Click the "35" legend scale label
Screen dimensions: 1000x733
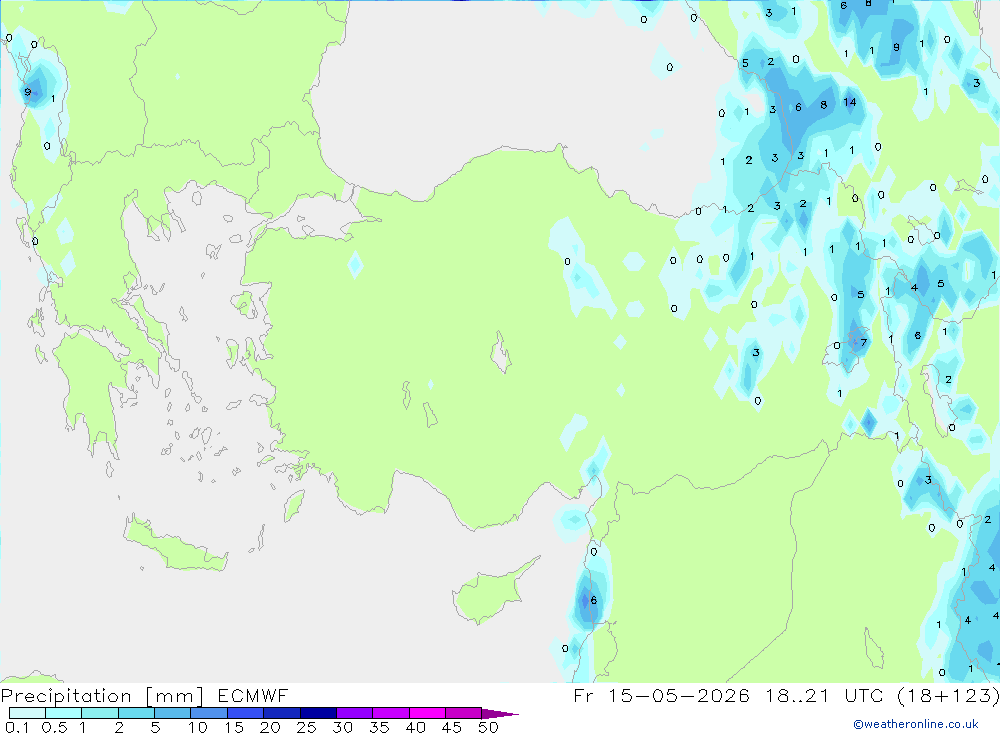[x=379, y=727]
